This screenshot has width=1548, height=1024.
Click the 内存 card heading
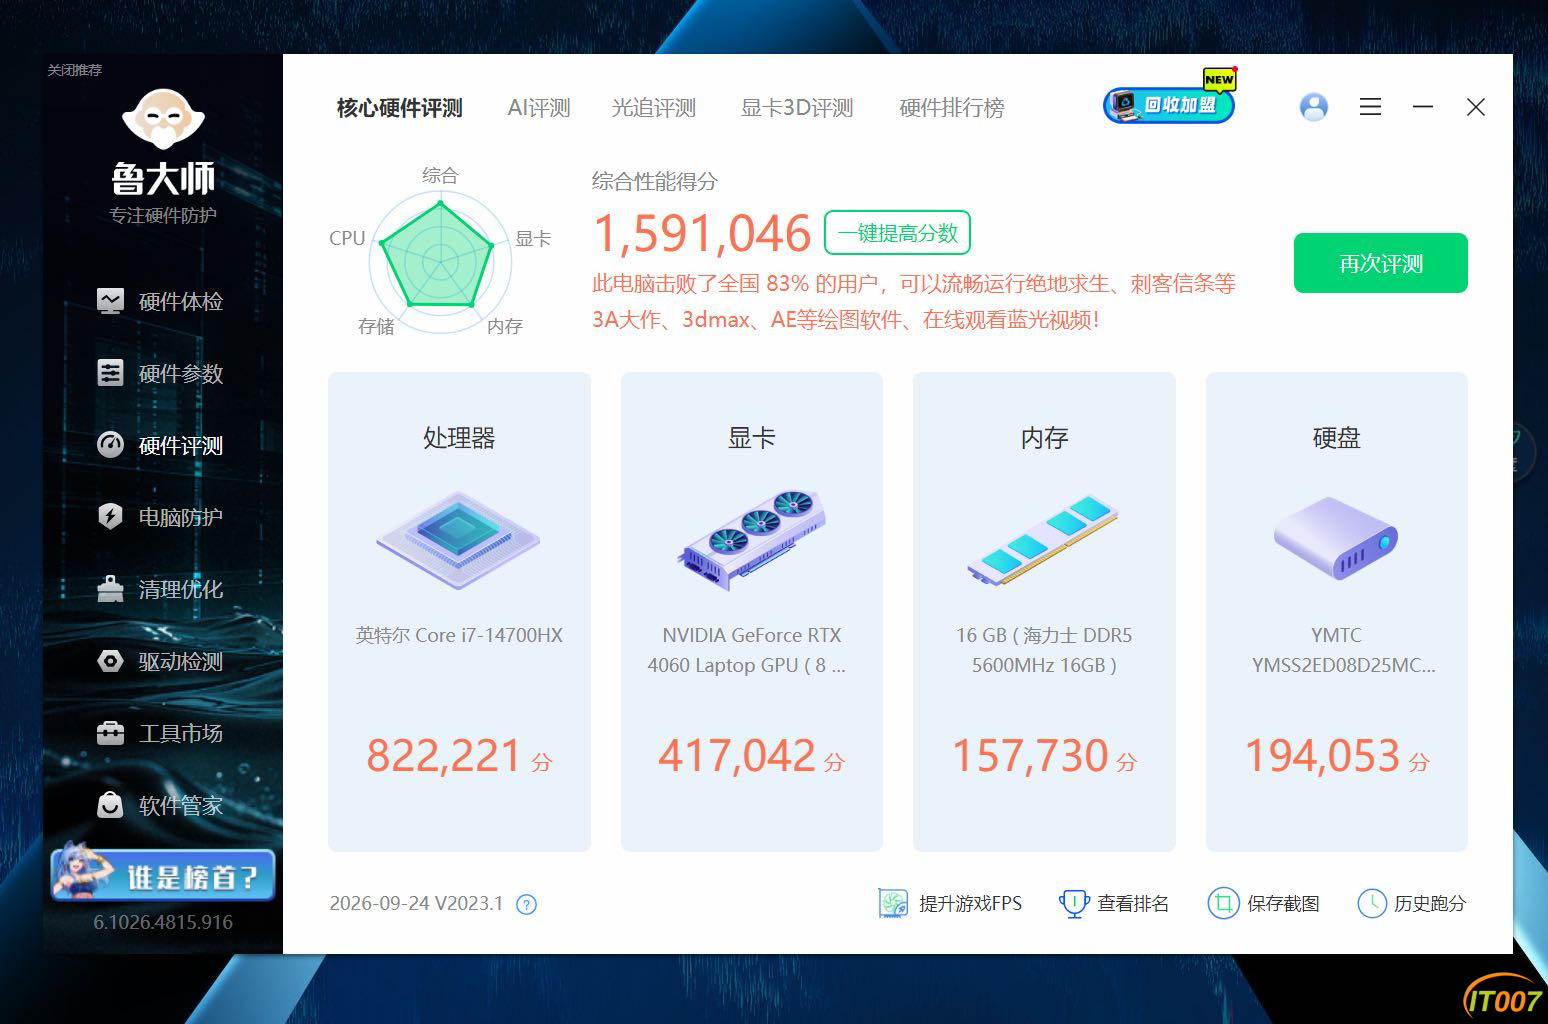click(x=1044, y=438)
